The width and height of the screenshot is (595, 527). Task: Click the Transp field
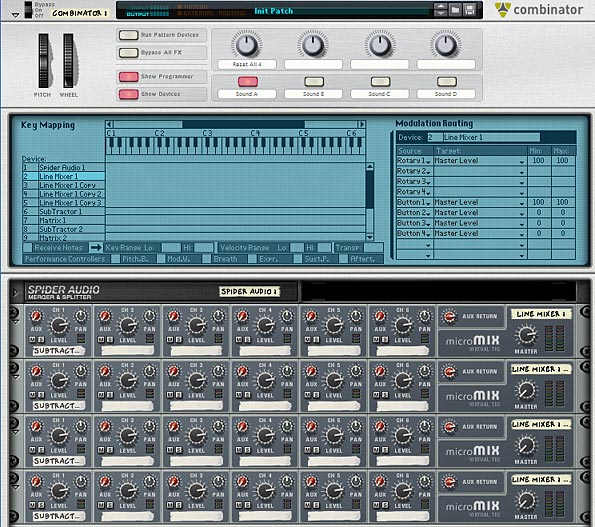[x=373, y=248]
